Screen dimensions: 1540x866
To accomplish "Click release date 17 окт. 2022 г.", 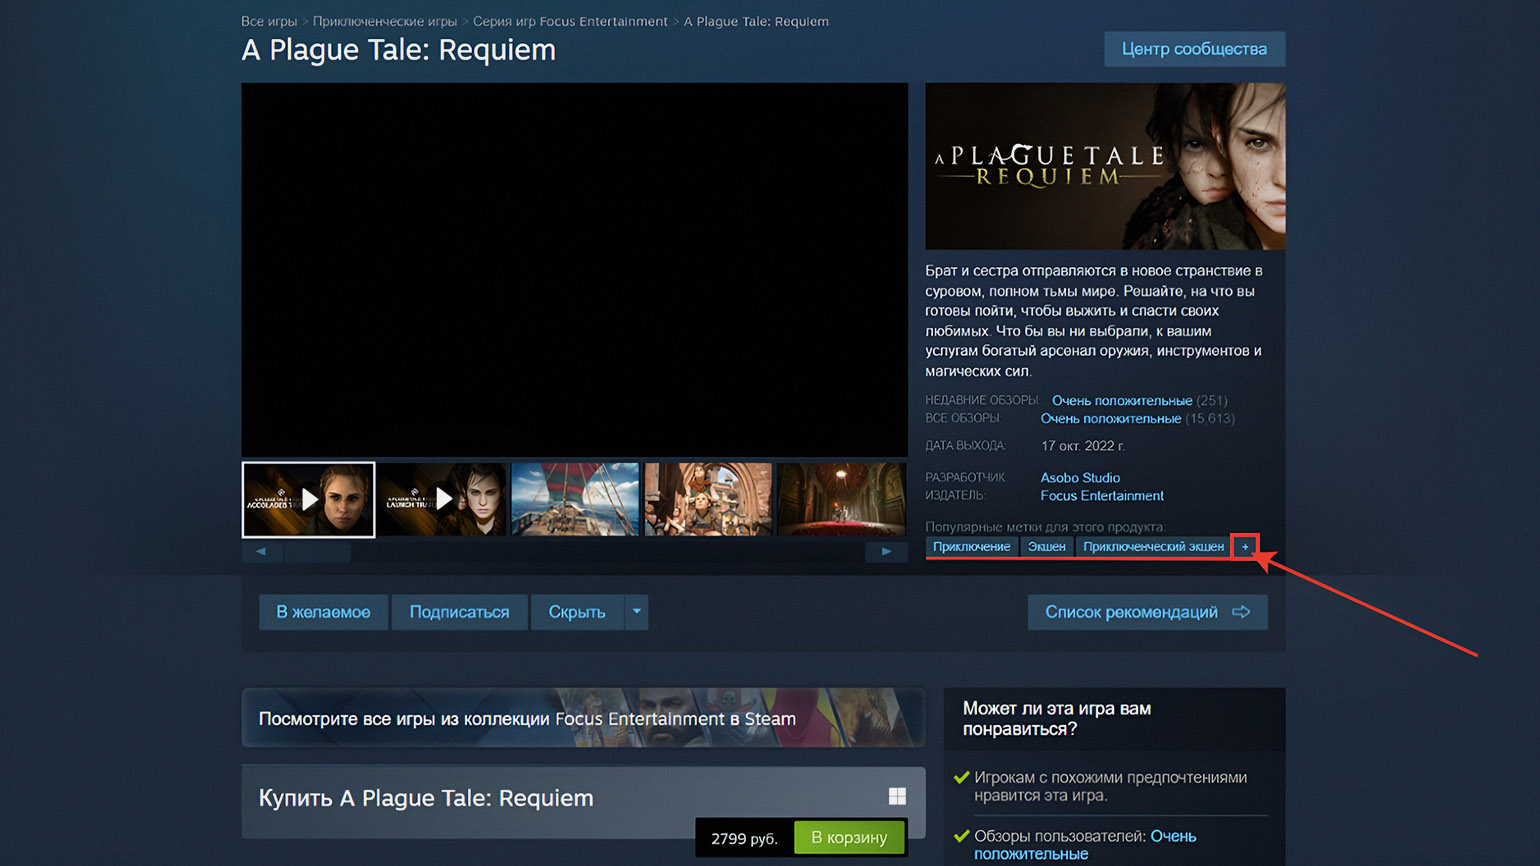I will tap(1082, 446).
